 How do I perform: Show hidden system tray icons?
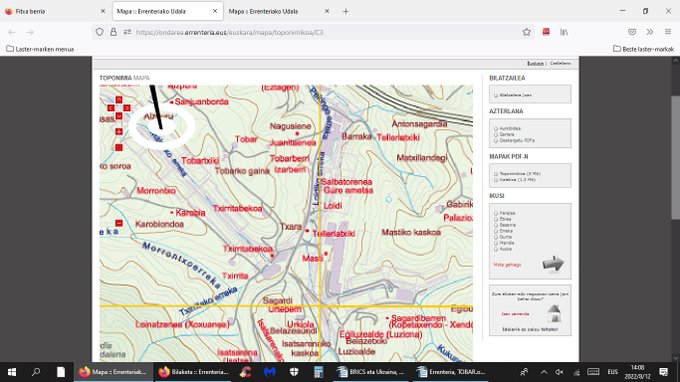[x=544, y=372]
